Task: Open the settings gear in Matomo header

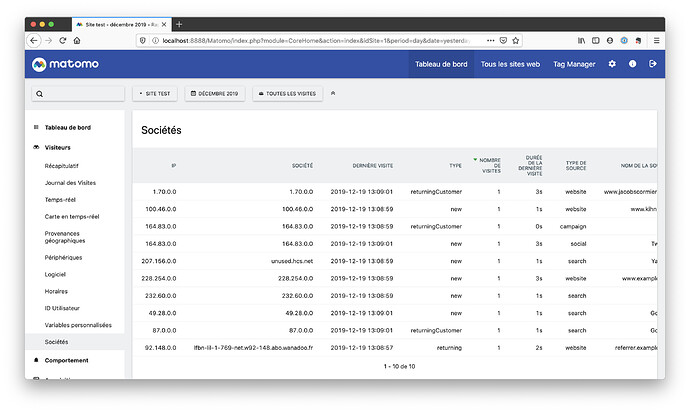Action: 612,64
